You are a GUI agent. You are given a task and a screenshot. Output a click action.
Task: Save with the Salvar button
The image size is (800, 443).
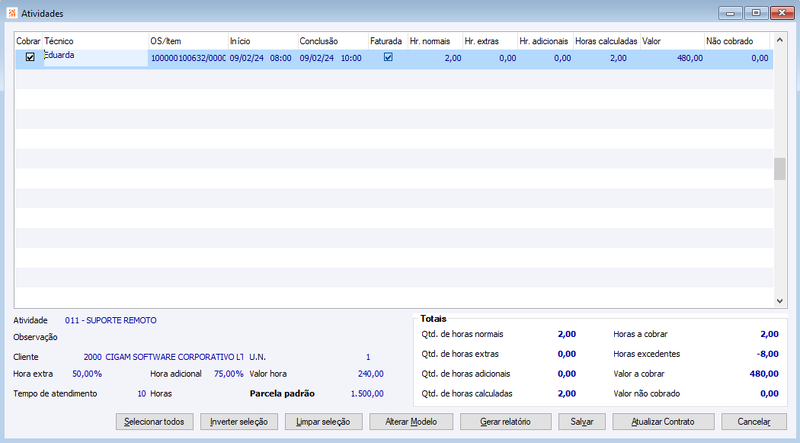[582, 422]
